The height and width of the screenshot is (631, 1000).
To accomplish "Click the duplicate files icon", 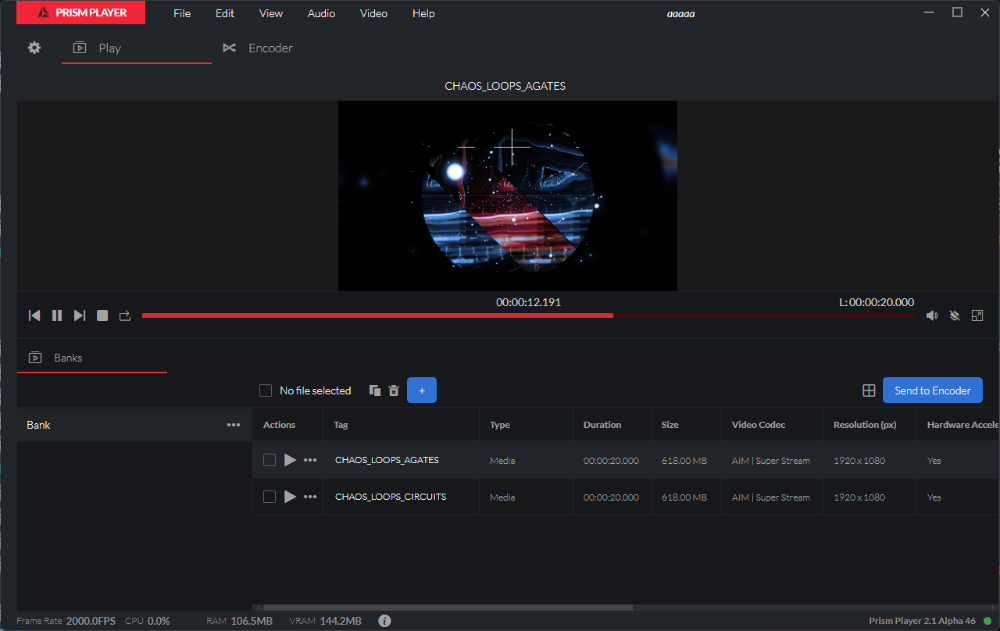I will pos(375,390).
